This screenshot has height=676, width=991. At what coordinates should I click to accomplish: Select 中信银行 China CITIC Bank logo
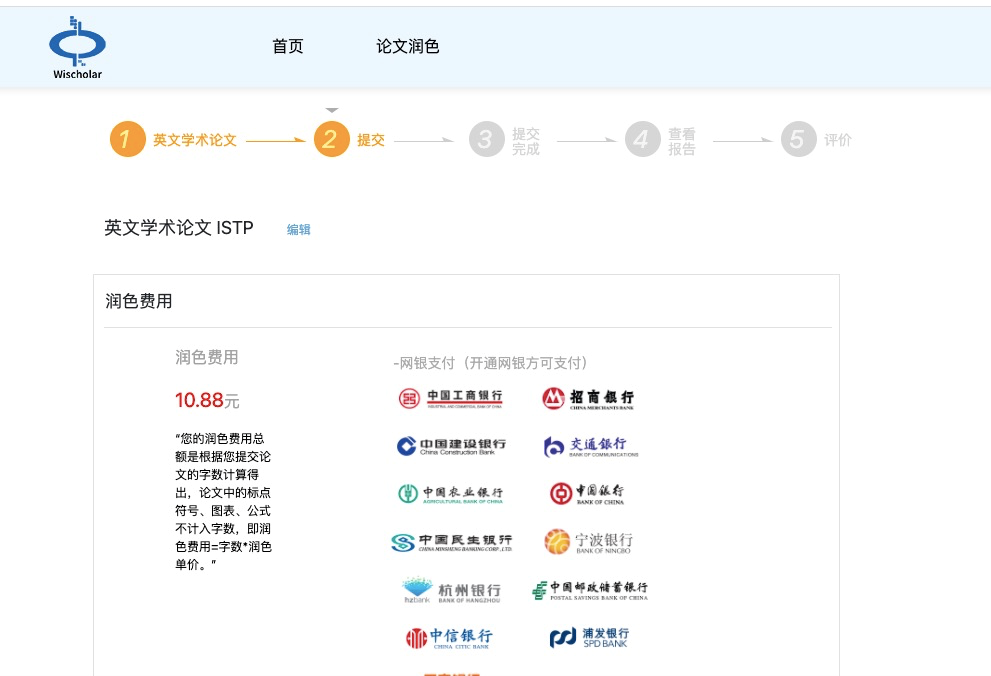[449, 637]
